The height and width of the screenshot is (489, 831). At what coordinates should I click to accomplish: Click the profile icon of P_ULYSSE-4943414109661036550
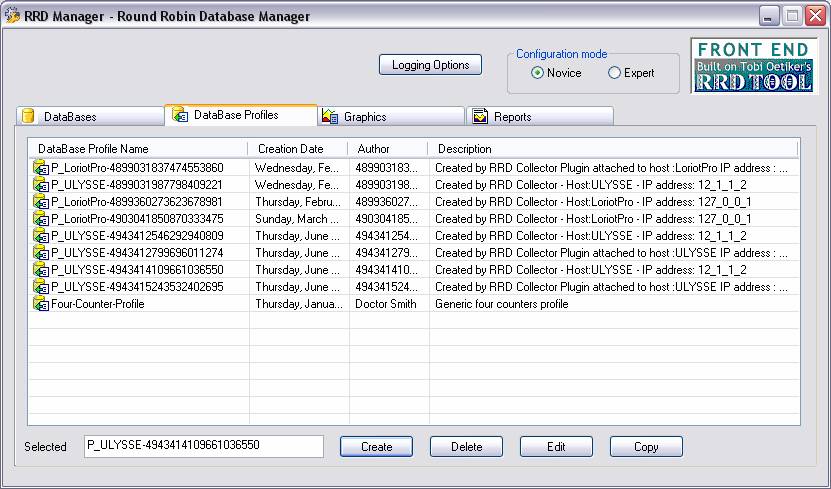pyautogui.click(x=41, y=270)
